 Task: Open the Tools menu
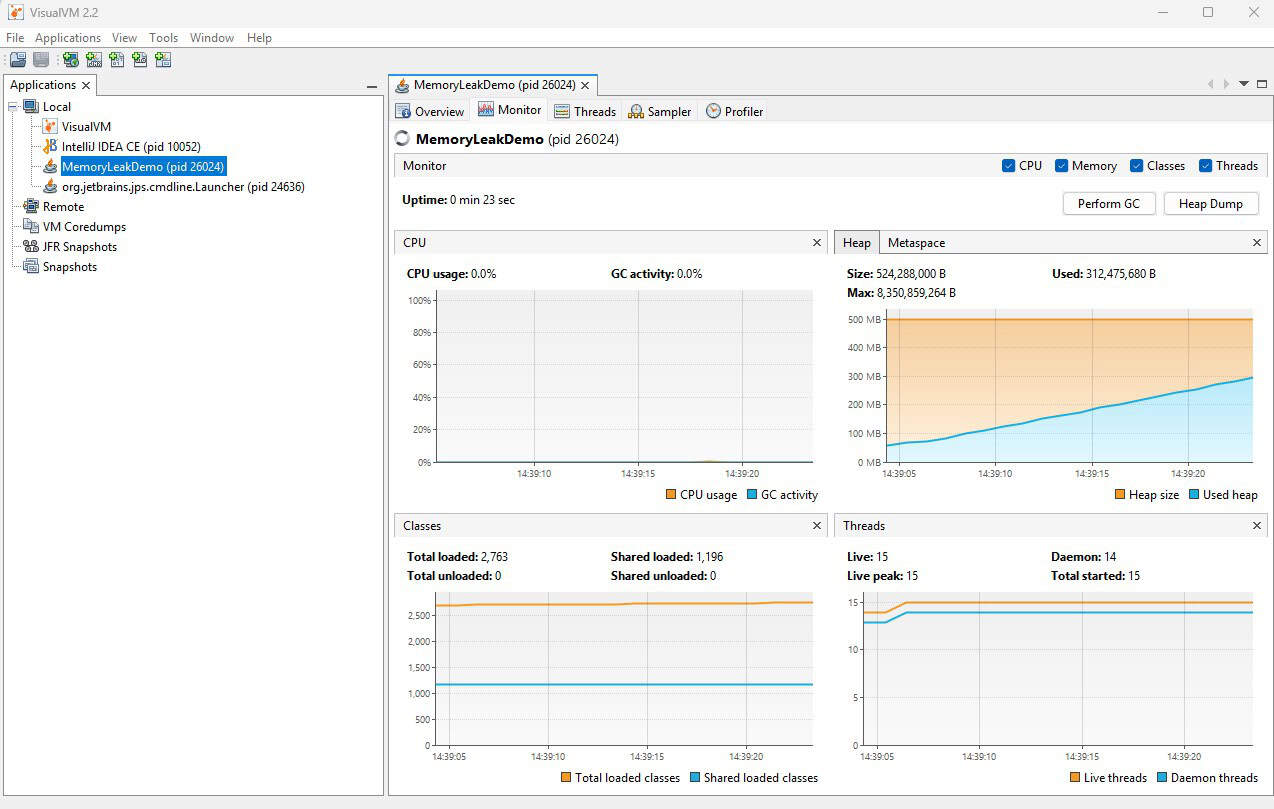163,38
